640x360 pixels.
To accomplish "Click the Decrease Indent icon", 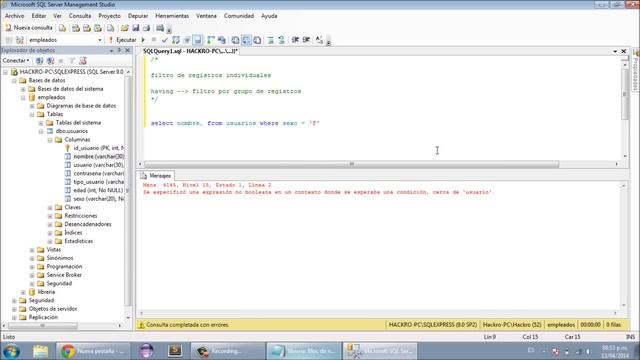I will [x=295, y=40].
